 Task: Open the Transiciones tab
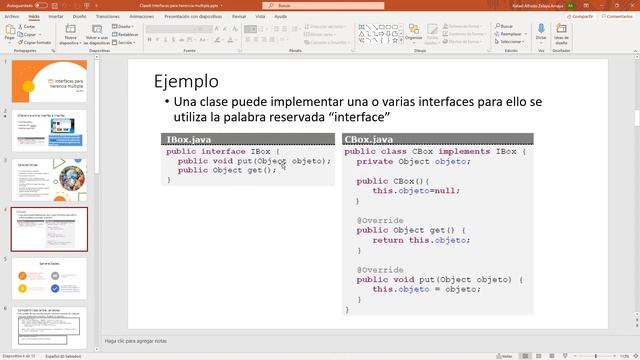point(108,16)
